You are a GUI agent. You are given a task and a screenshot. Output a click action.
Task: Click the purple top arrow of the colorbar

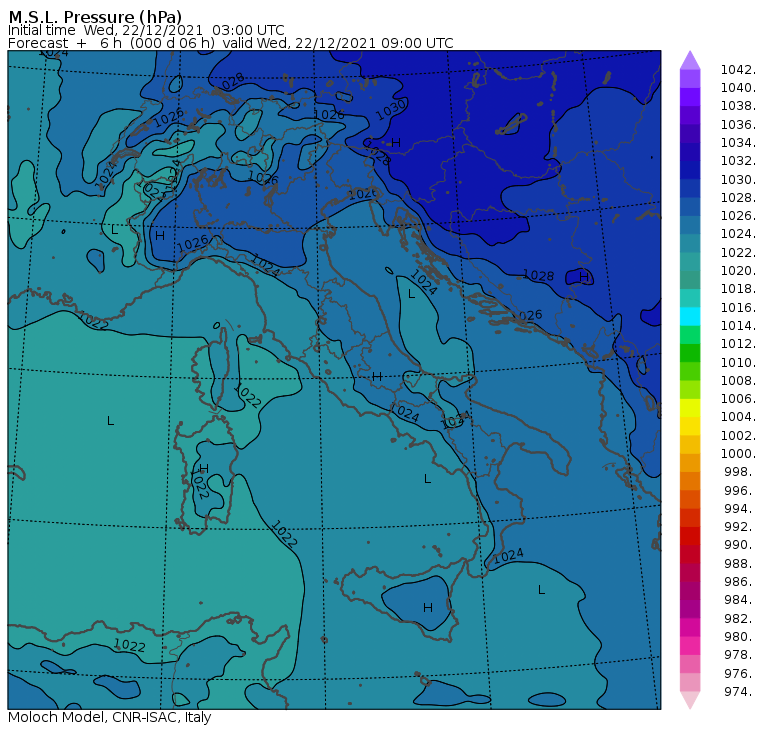(x=690, y=60)
